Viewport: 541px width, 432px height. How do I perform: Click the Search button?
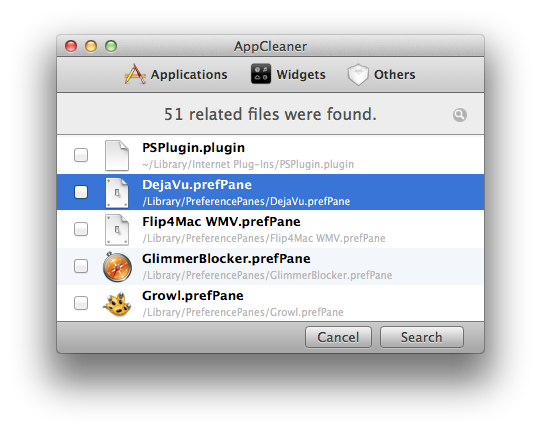tap(422, 337)
